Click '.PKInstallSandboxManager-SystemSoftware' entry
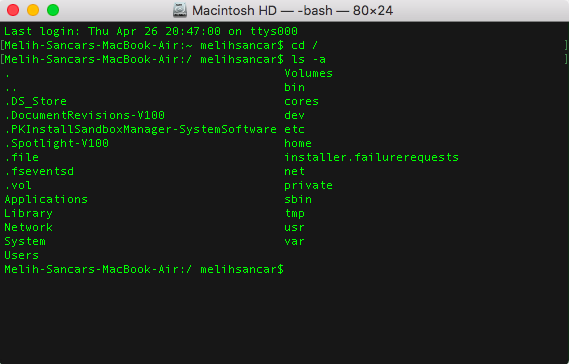569x364 pixels. click(x=141, y=129)
